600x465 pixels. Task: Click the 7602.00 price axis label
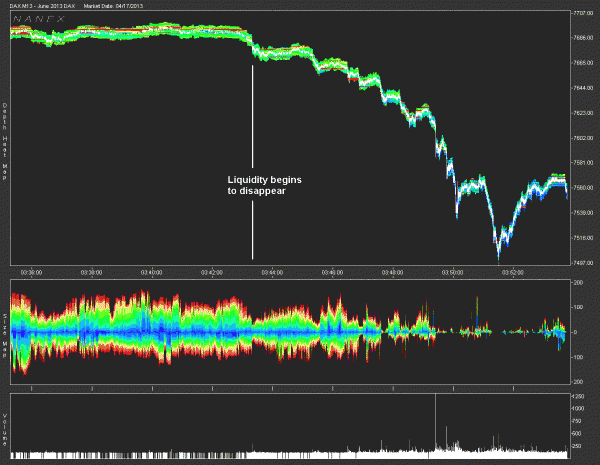pos(583,138)
